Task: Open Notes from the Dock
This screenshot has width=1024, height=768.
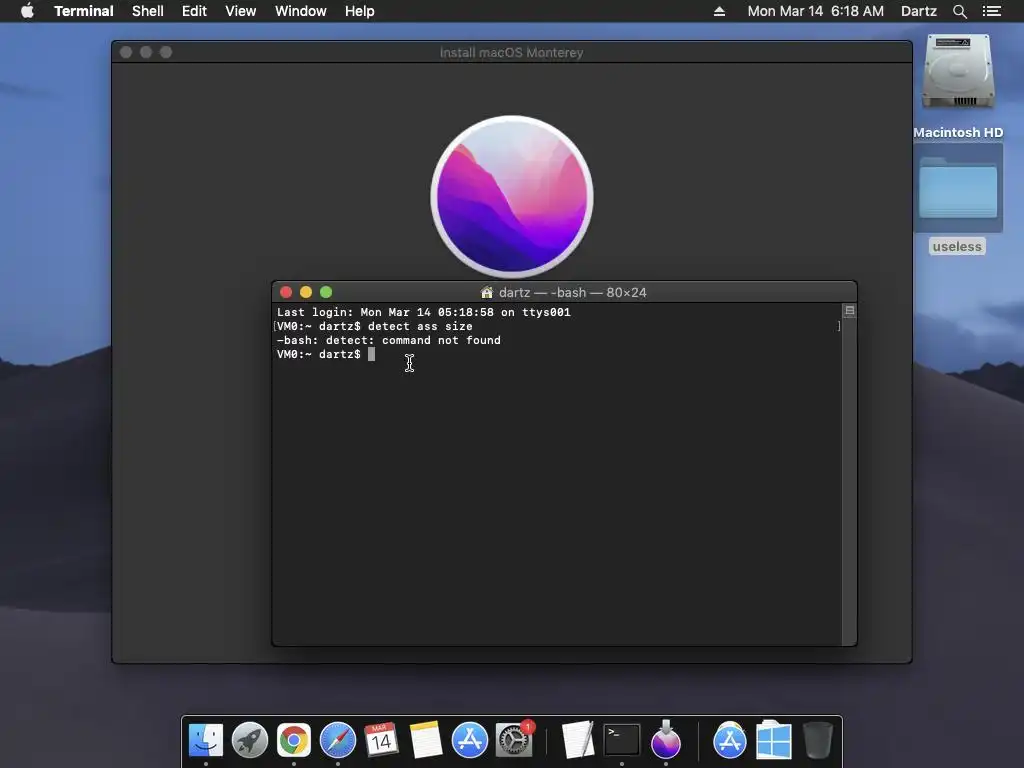Action: 425,740
